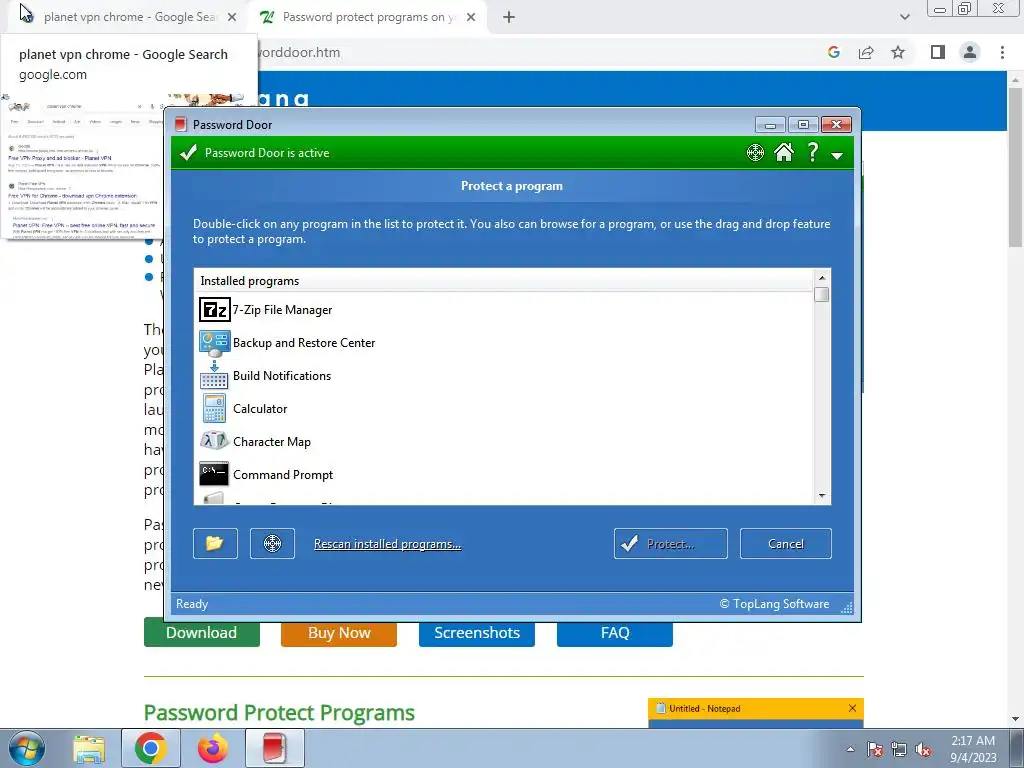The width and height of the screenshot is (1024, 768).
Task: Select the Character Map icon
Action: click(x=214, y=441)
